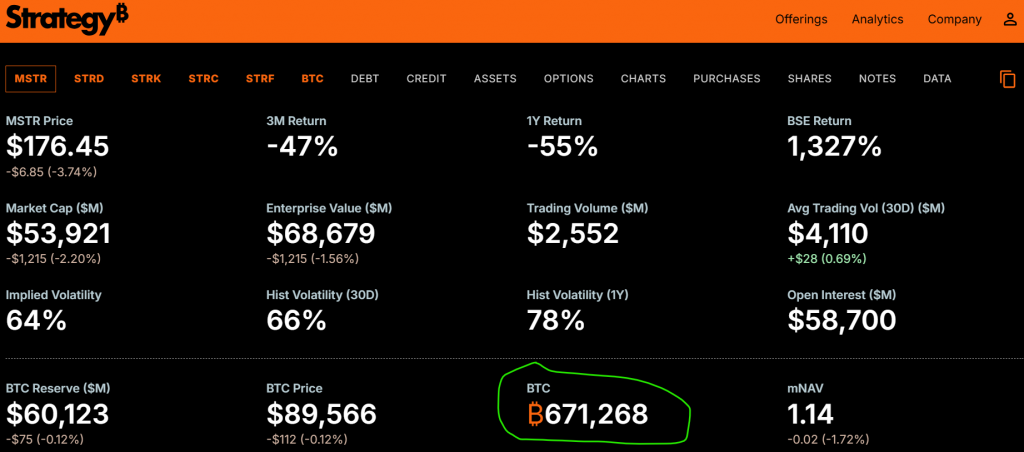Switch to the STRC tab
1024x452 pixels.
(204, 78)
